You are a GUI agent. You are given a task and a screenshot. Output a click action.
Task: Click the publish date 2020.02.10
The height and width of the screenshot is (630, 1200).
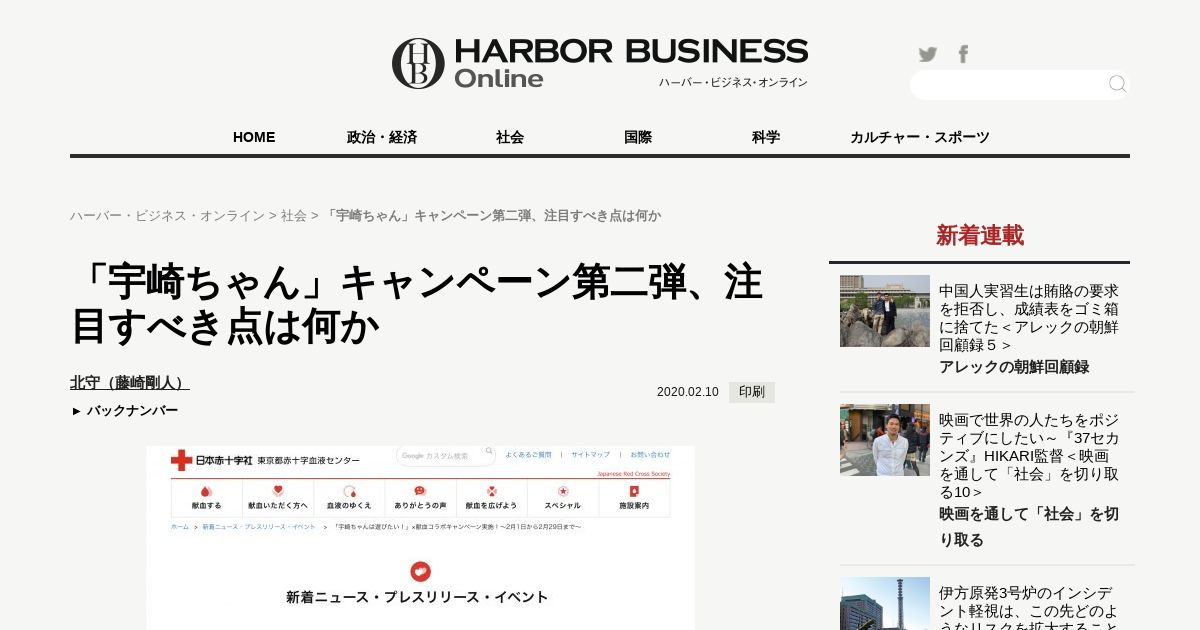tap(688, 392)
